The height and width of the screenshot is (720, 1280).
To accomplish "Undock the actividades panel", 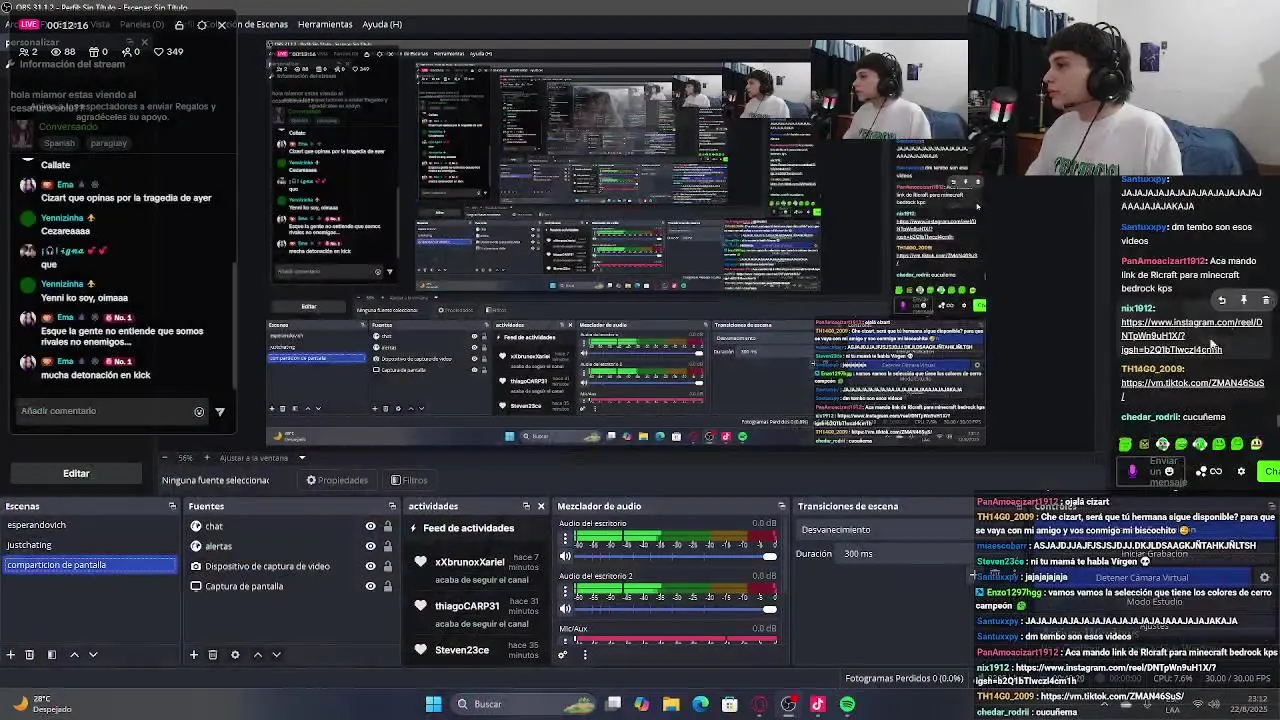I will click(526, 506).
